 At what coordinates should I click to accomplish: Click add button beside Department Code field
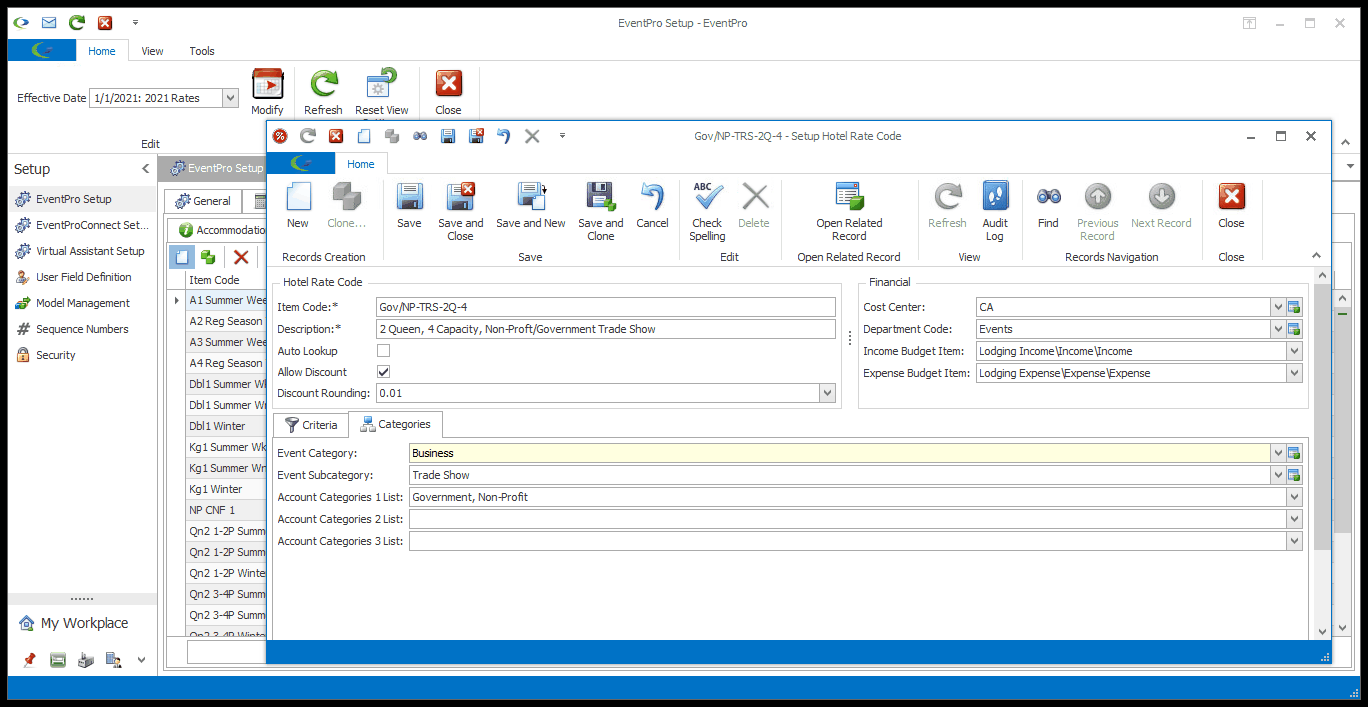click(1294, 329)
